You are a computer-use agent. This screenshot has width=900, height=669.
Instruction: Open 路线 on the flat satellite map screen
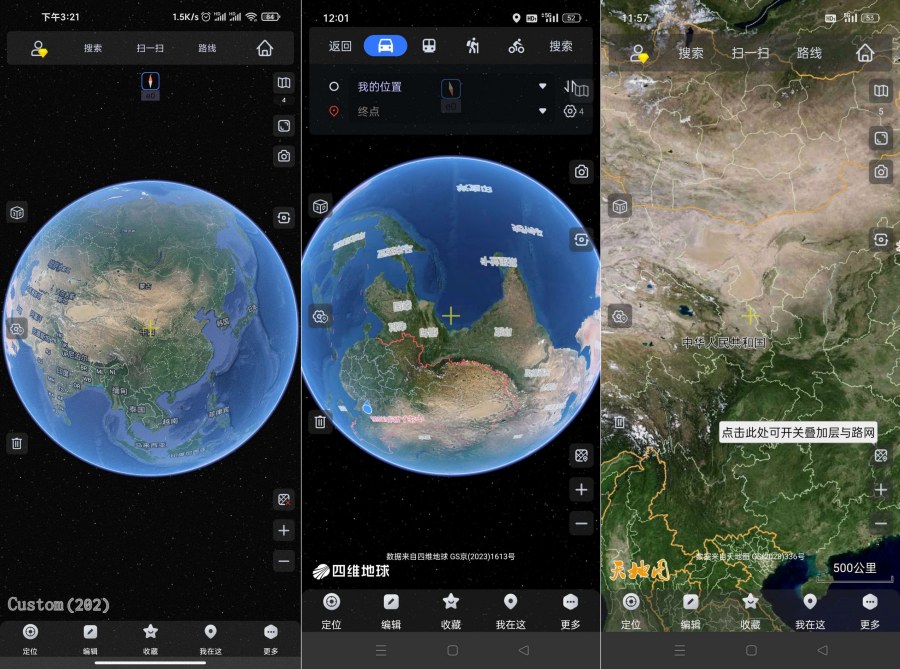pos(809,53)
